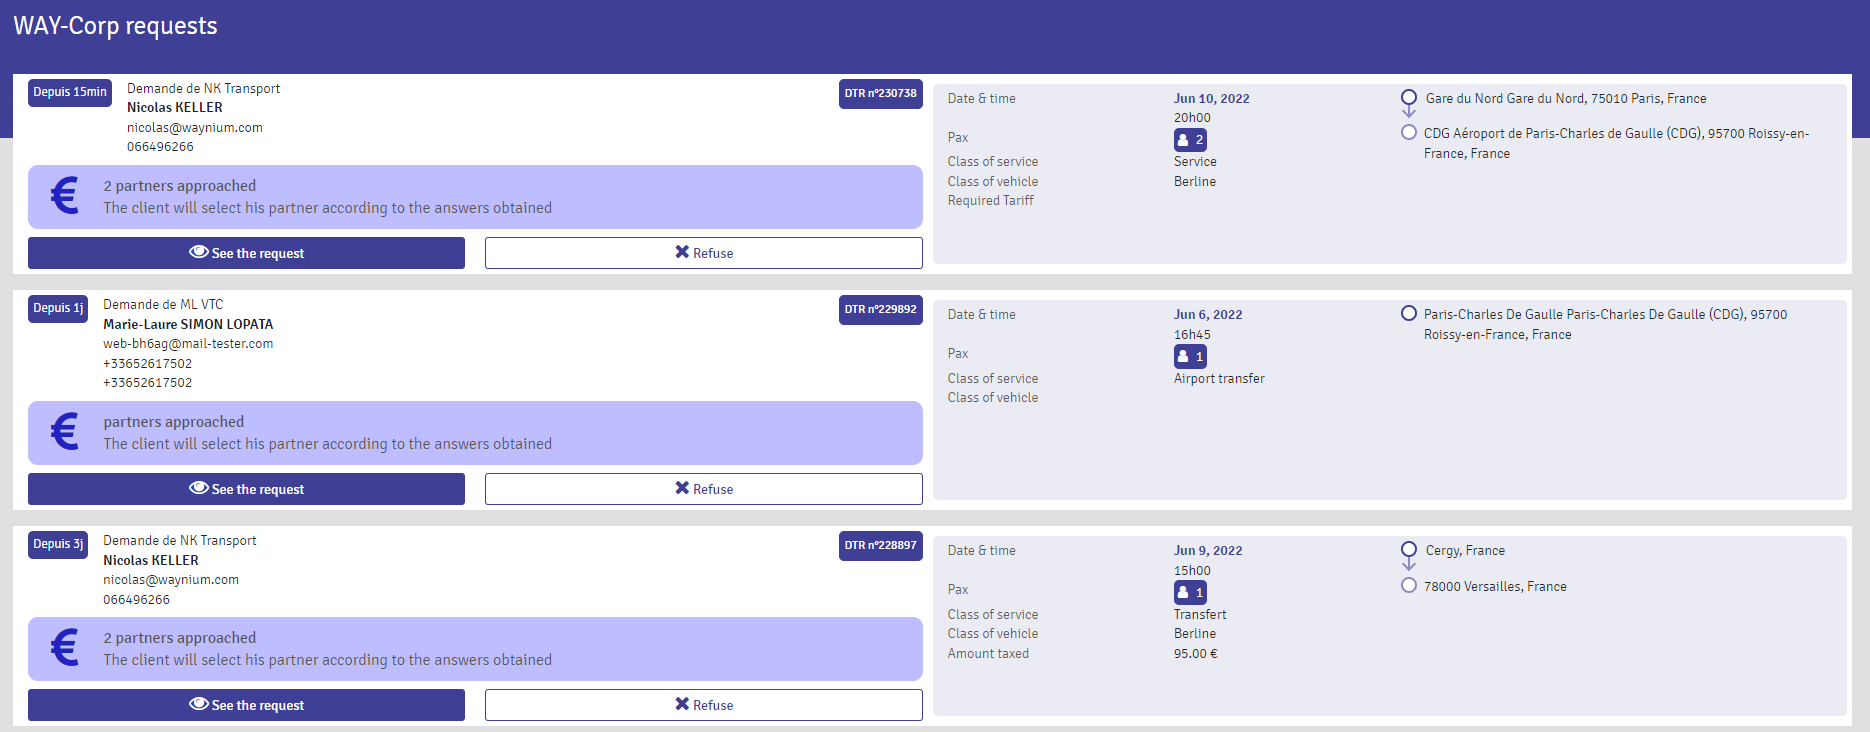Refuse the Cergy to Versailles request

coord(703,705)
